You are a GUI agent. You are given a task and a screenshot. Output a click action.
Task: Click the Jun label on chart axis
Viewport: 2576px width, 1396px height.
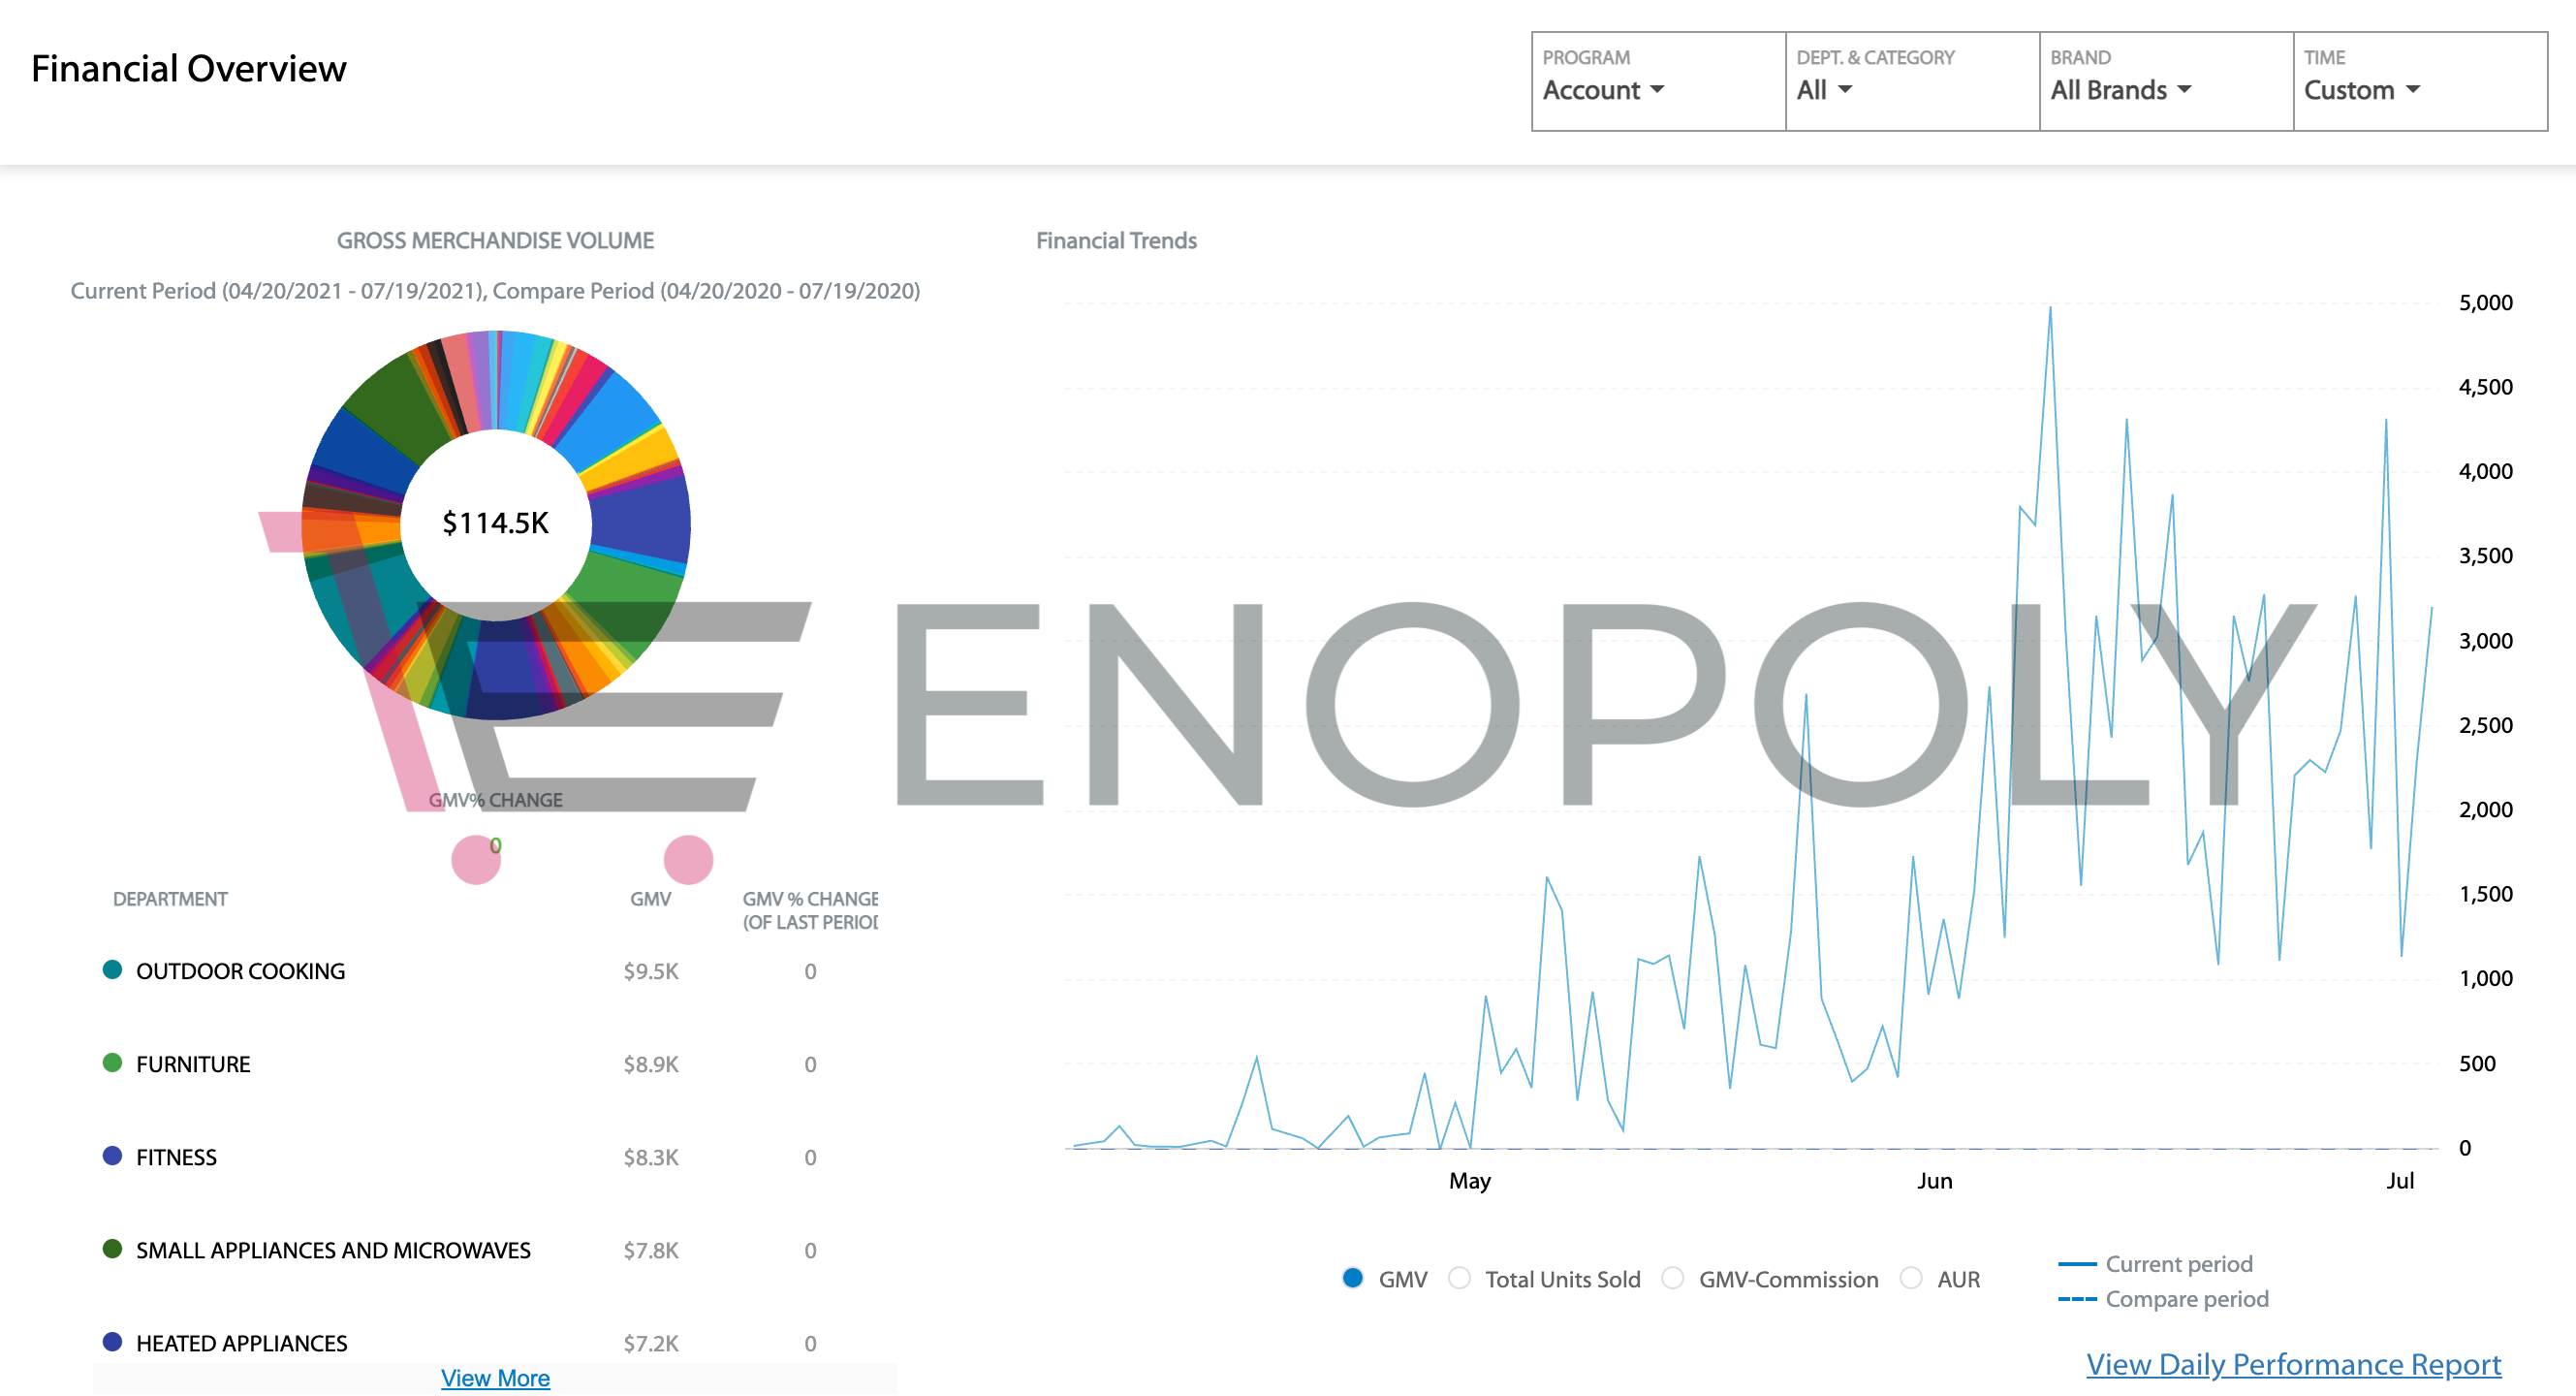point(1934,1181)
